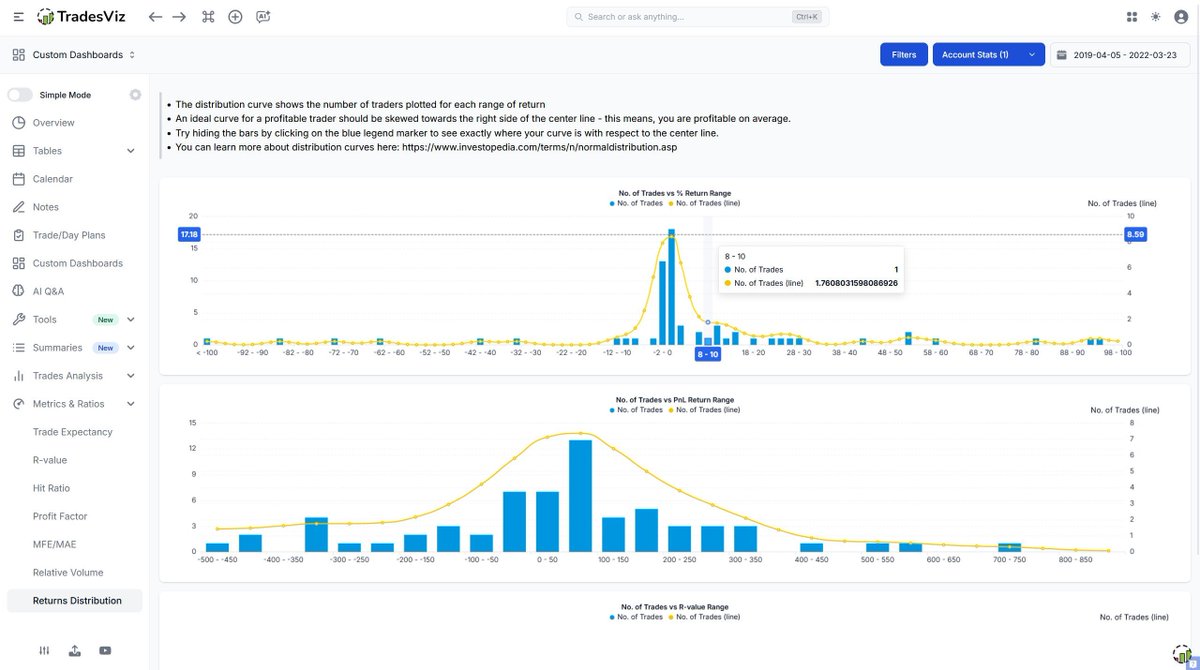Screen dimensions: 1200x670
Task: Hide bars via % Return chart blue legend
Action: tap(612, 203)
